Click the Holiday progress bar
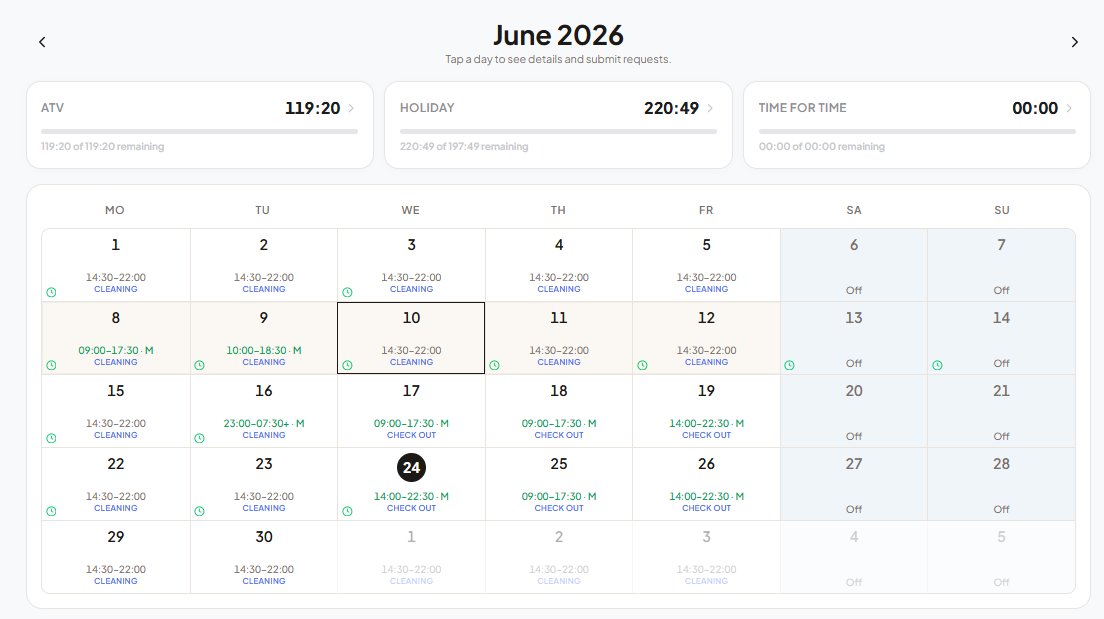 pyautogui.click(x=558, y=131)
